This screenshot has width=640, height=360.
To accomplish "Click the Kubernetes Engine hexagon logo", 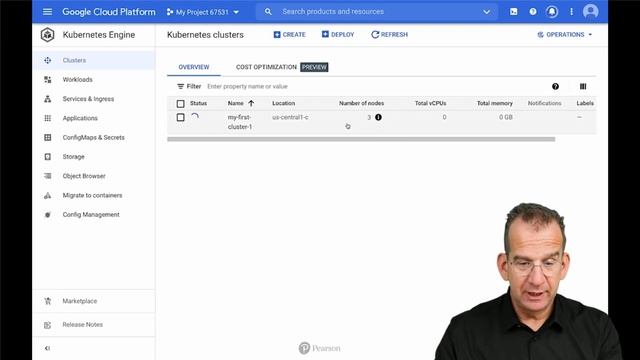I will [47, 35].
